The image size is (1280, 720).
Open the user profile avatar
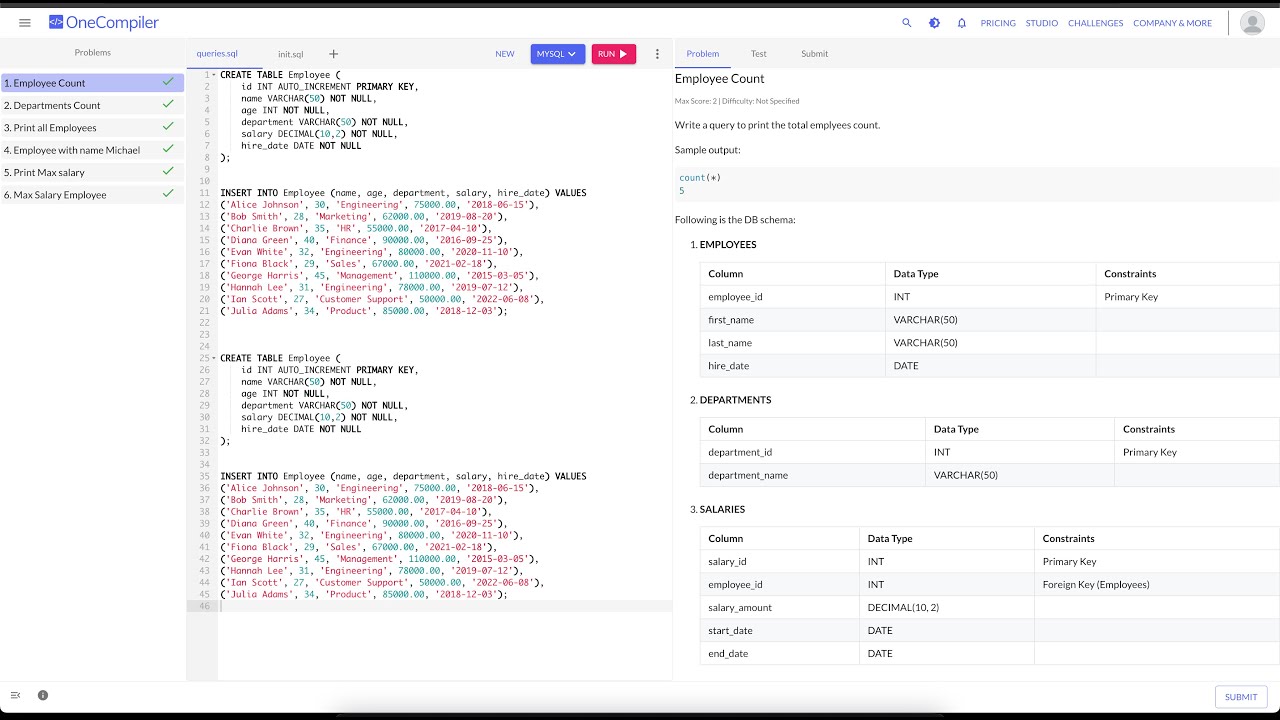[1252, 23]
